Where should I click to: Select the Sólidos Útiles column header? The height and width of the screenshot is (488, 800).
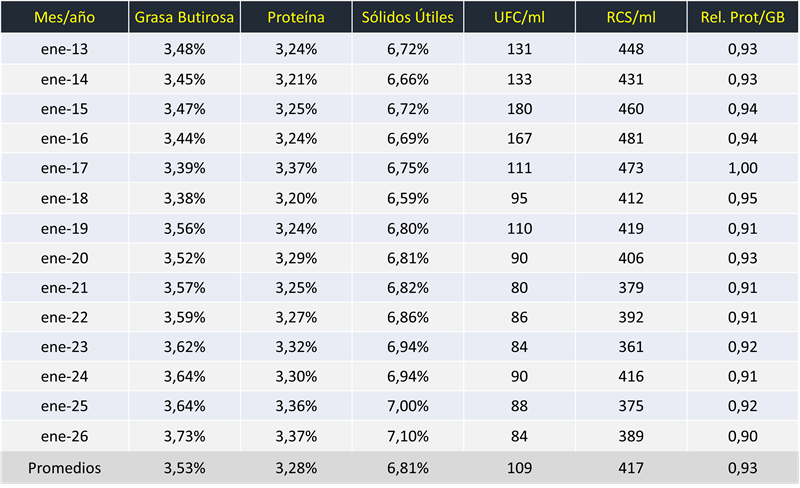coord(407,18)
